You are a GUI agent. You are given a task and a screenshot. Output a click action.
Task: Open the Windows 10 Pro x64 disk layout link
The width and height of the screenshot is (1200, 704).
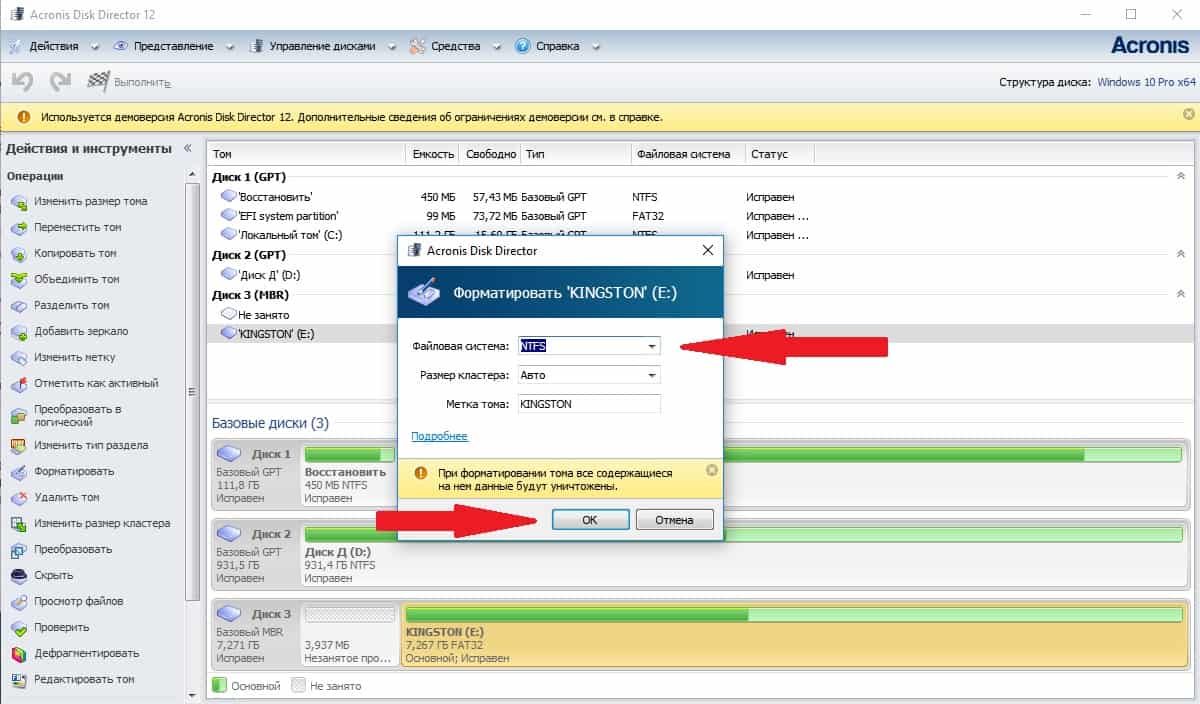(x=1146, y=82)
